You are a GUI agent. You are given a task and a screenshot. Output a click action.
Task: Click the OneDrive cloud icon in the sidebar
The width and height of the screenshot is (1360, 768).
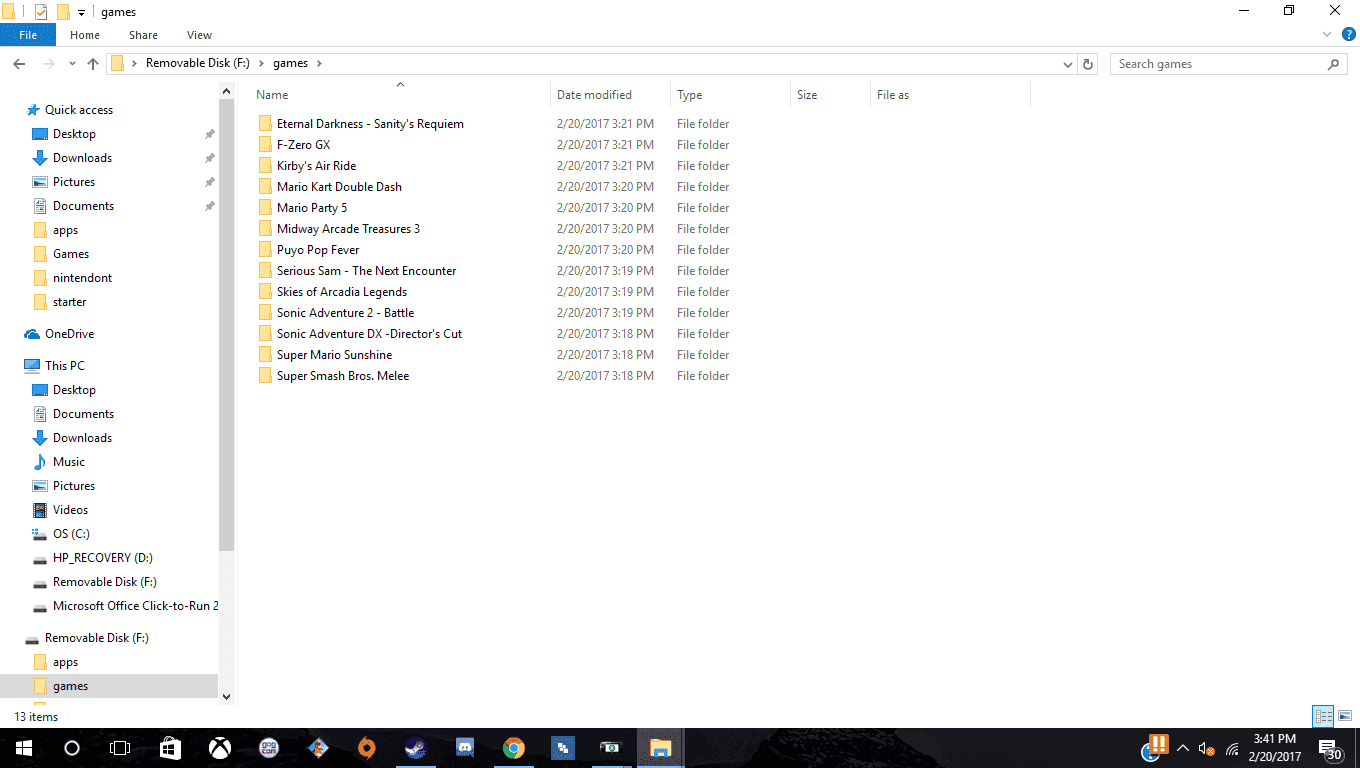tap(32, 334)
